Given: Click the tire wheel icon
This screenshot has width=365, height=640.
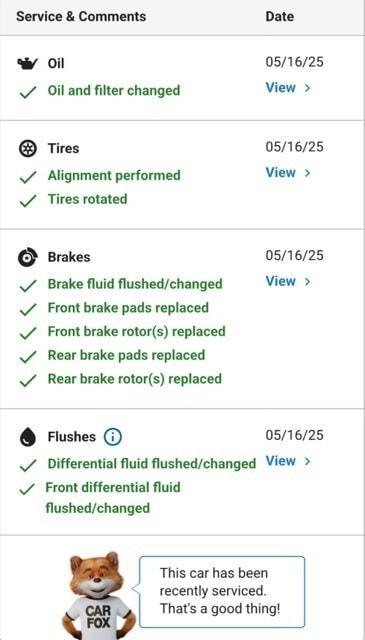Looking at the screenshot, I should (28, 148).
